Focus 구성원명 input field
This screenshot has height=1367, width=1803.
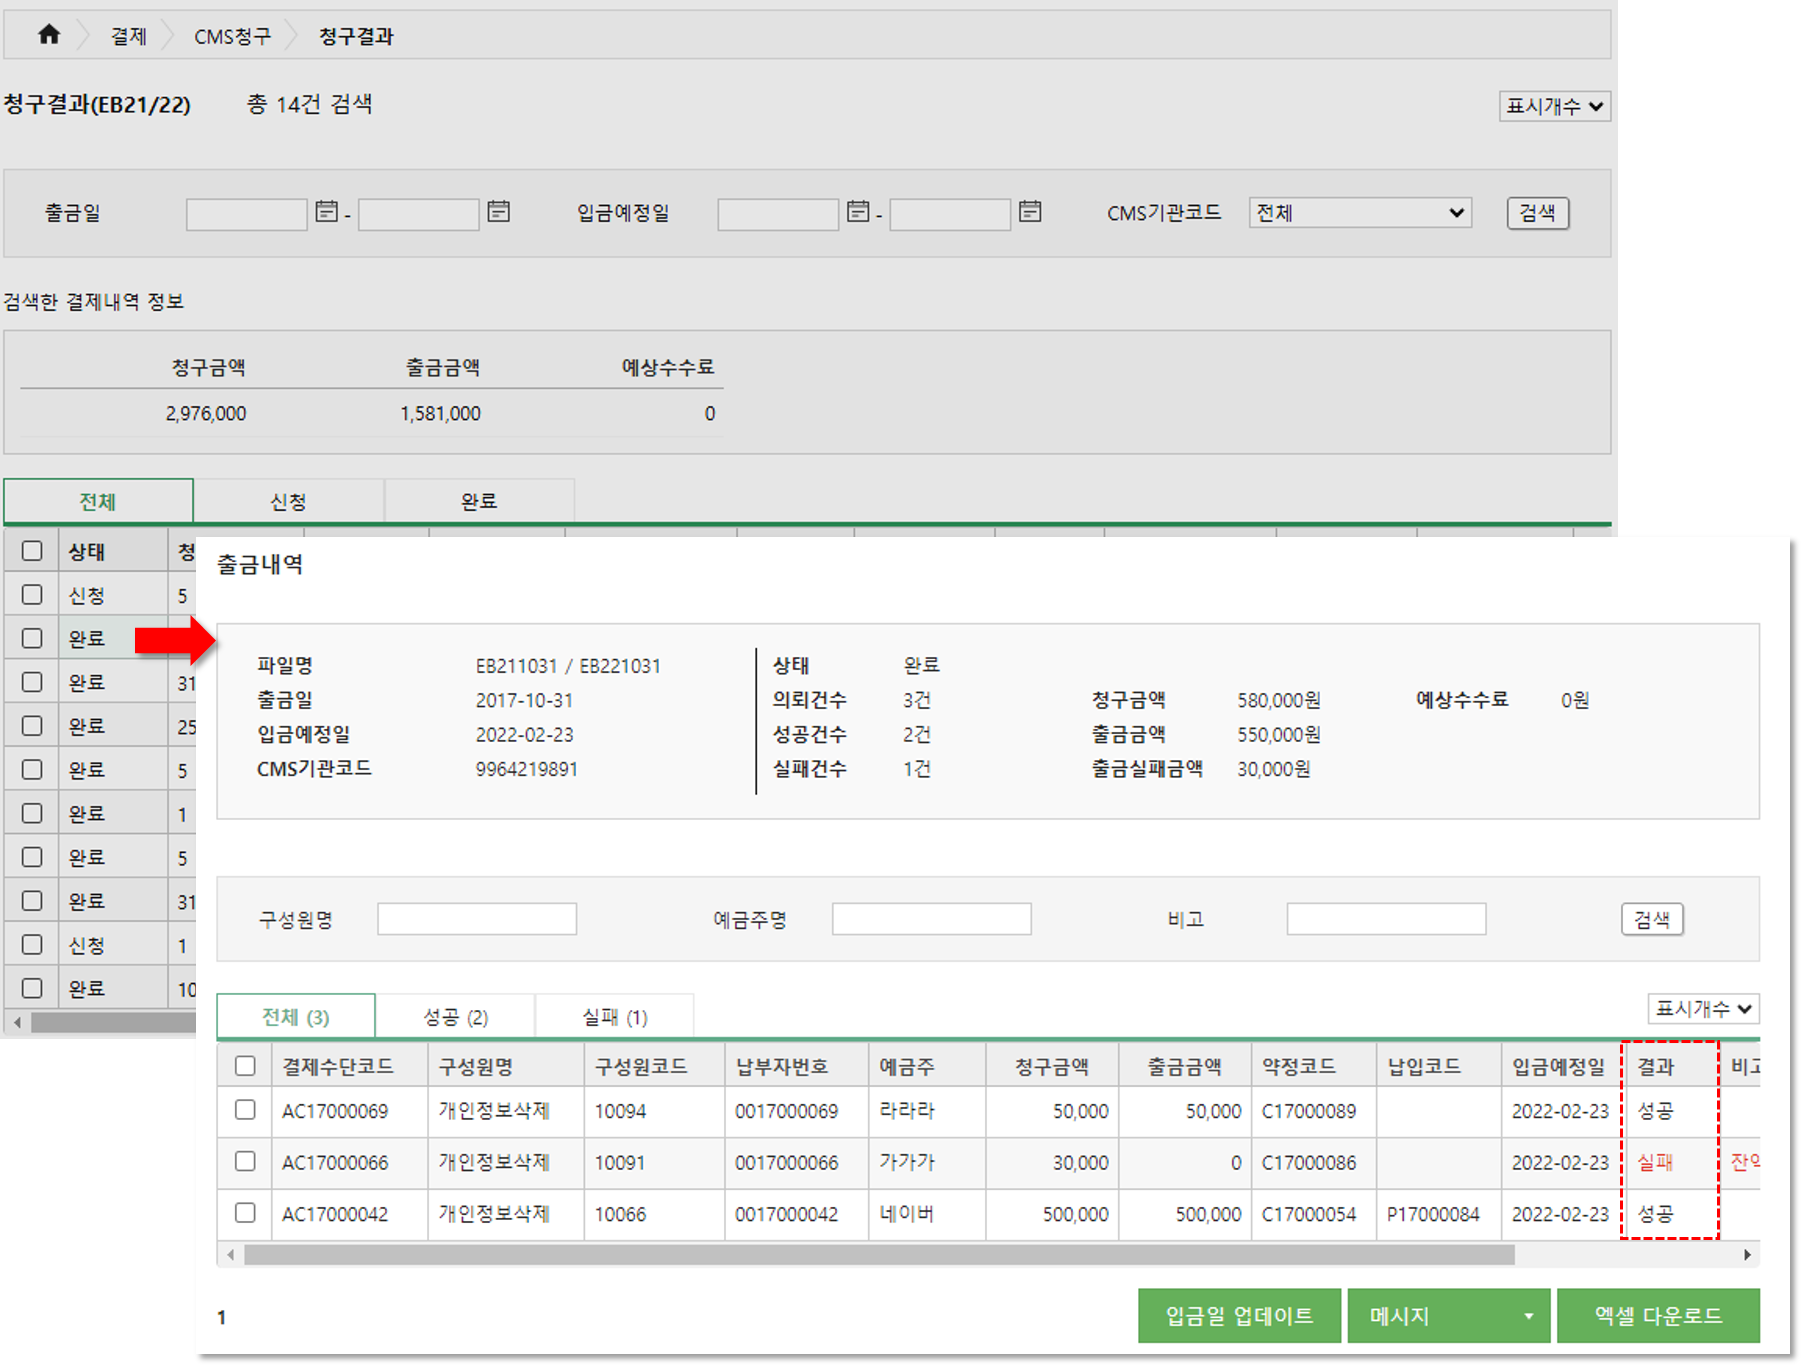coord(477,919)
